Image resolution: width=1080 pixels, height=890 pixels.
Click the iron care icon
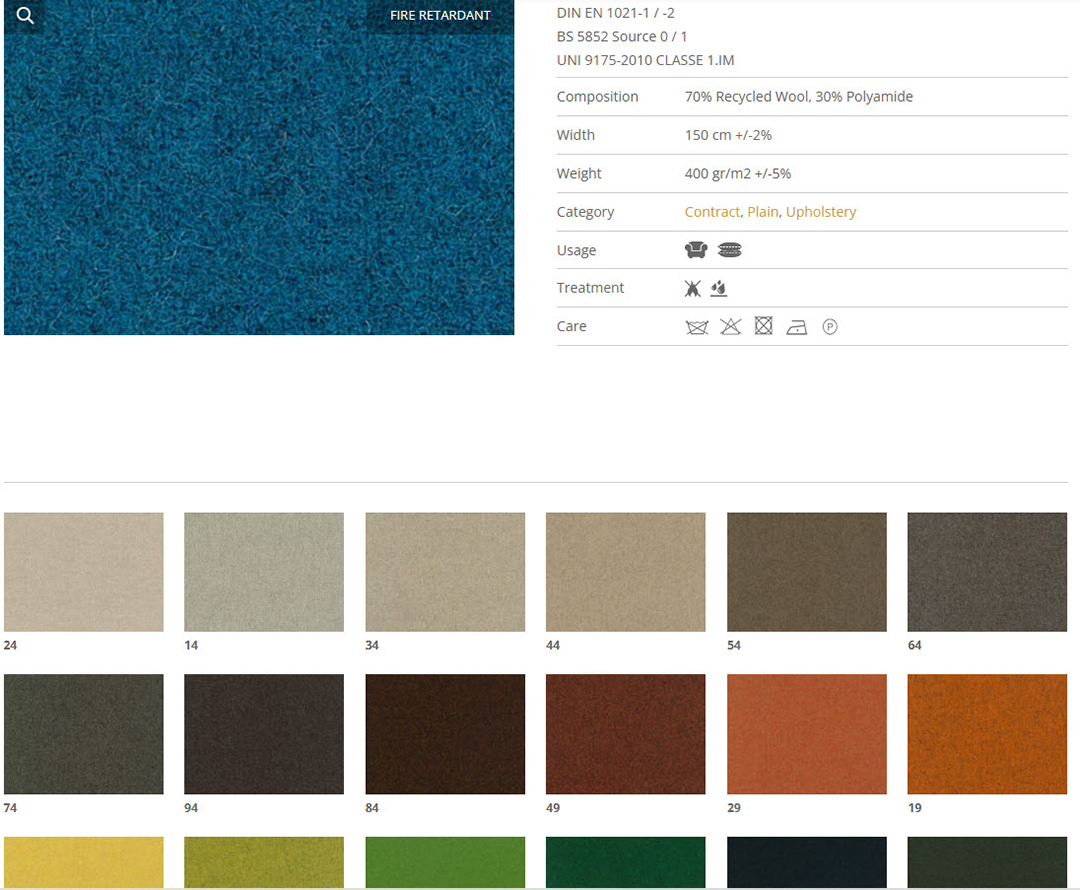point(796,327)
